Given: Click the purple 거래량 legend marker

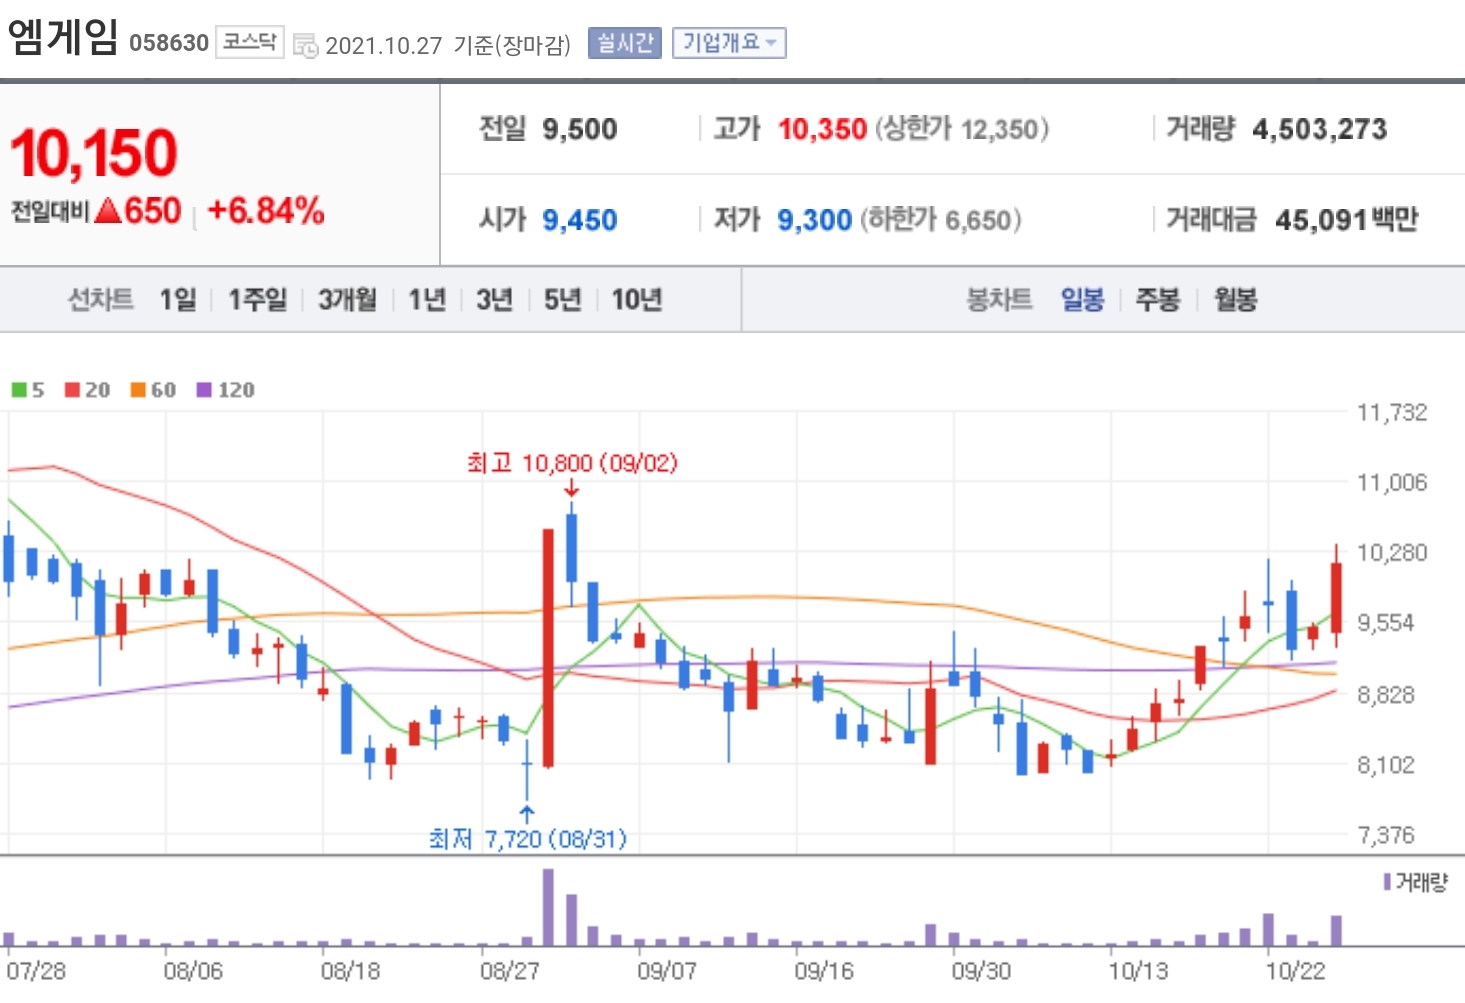Looking at the screenshot, I should [1387, 882].
